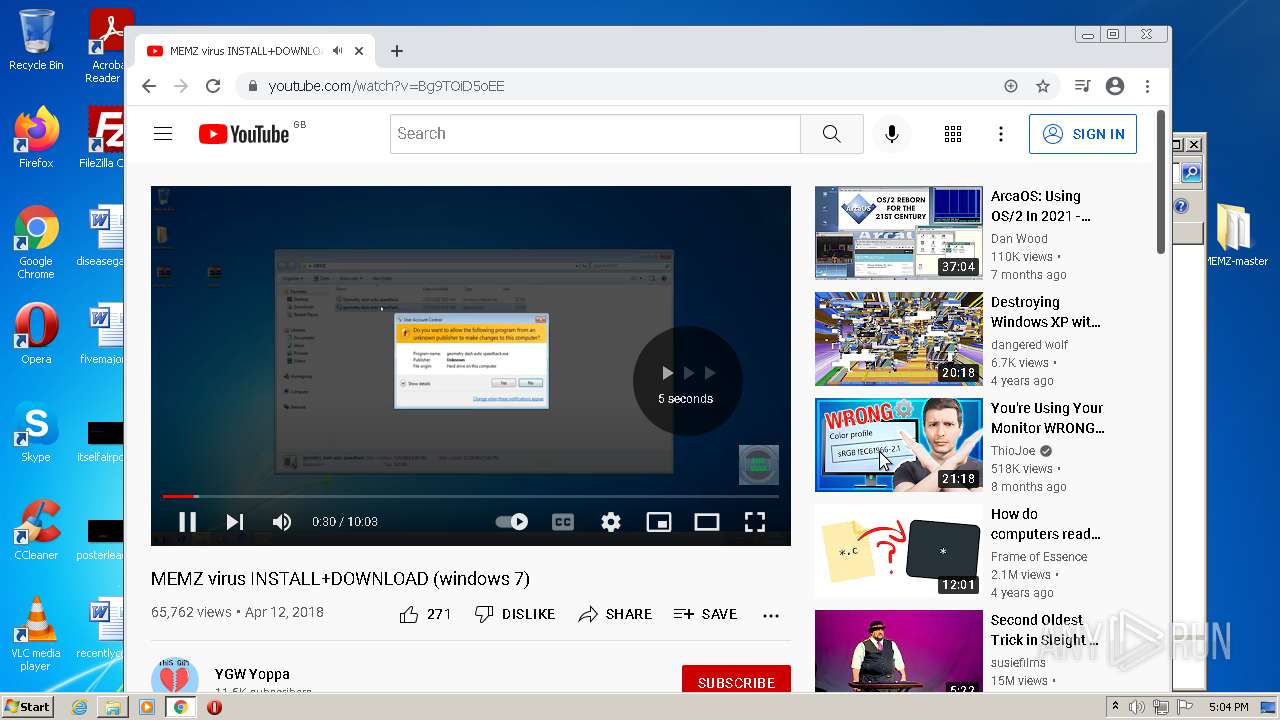Click the taskbar clock 5:04 PM

[x=1229, y=707]
